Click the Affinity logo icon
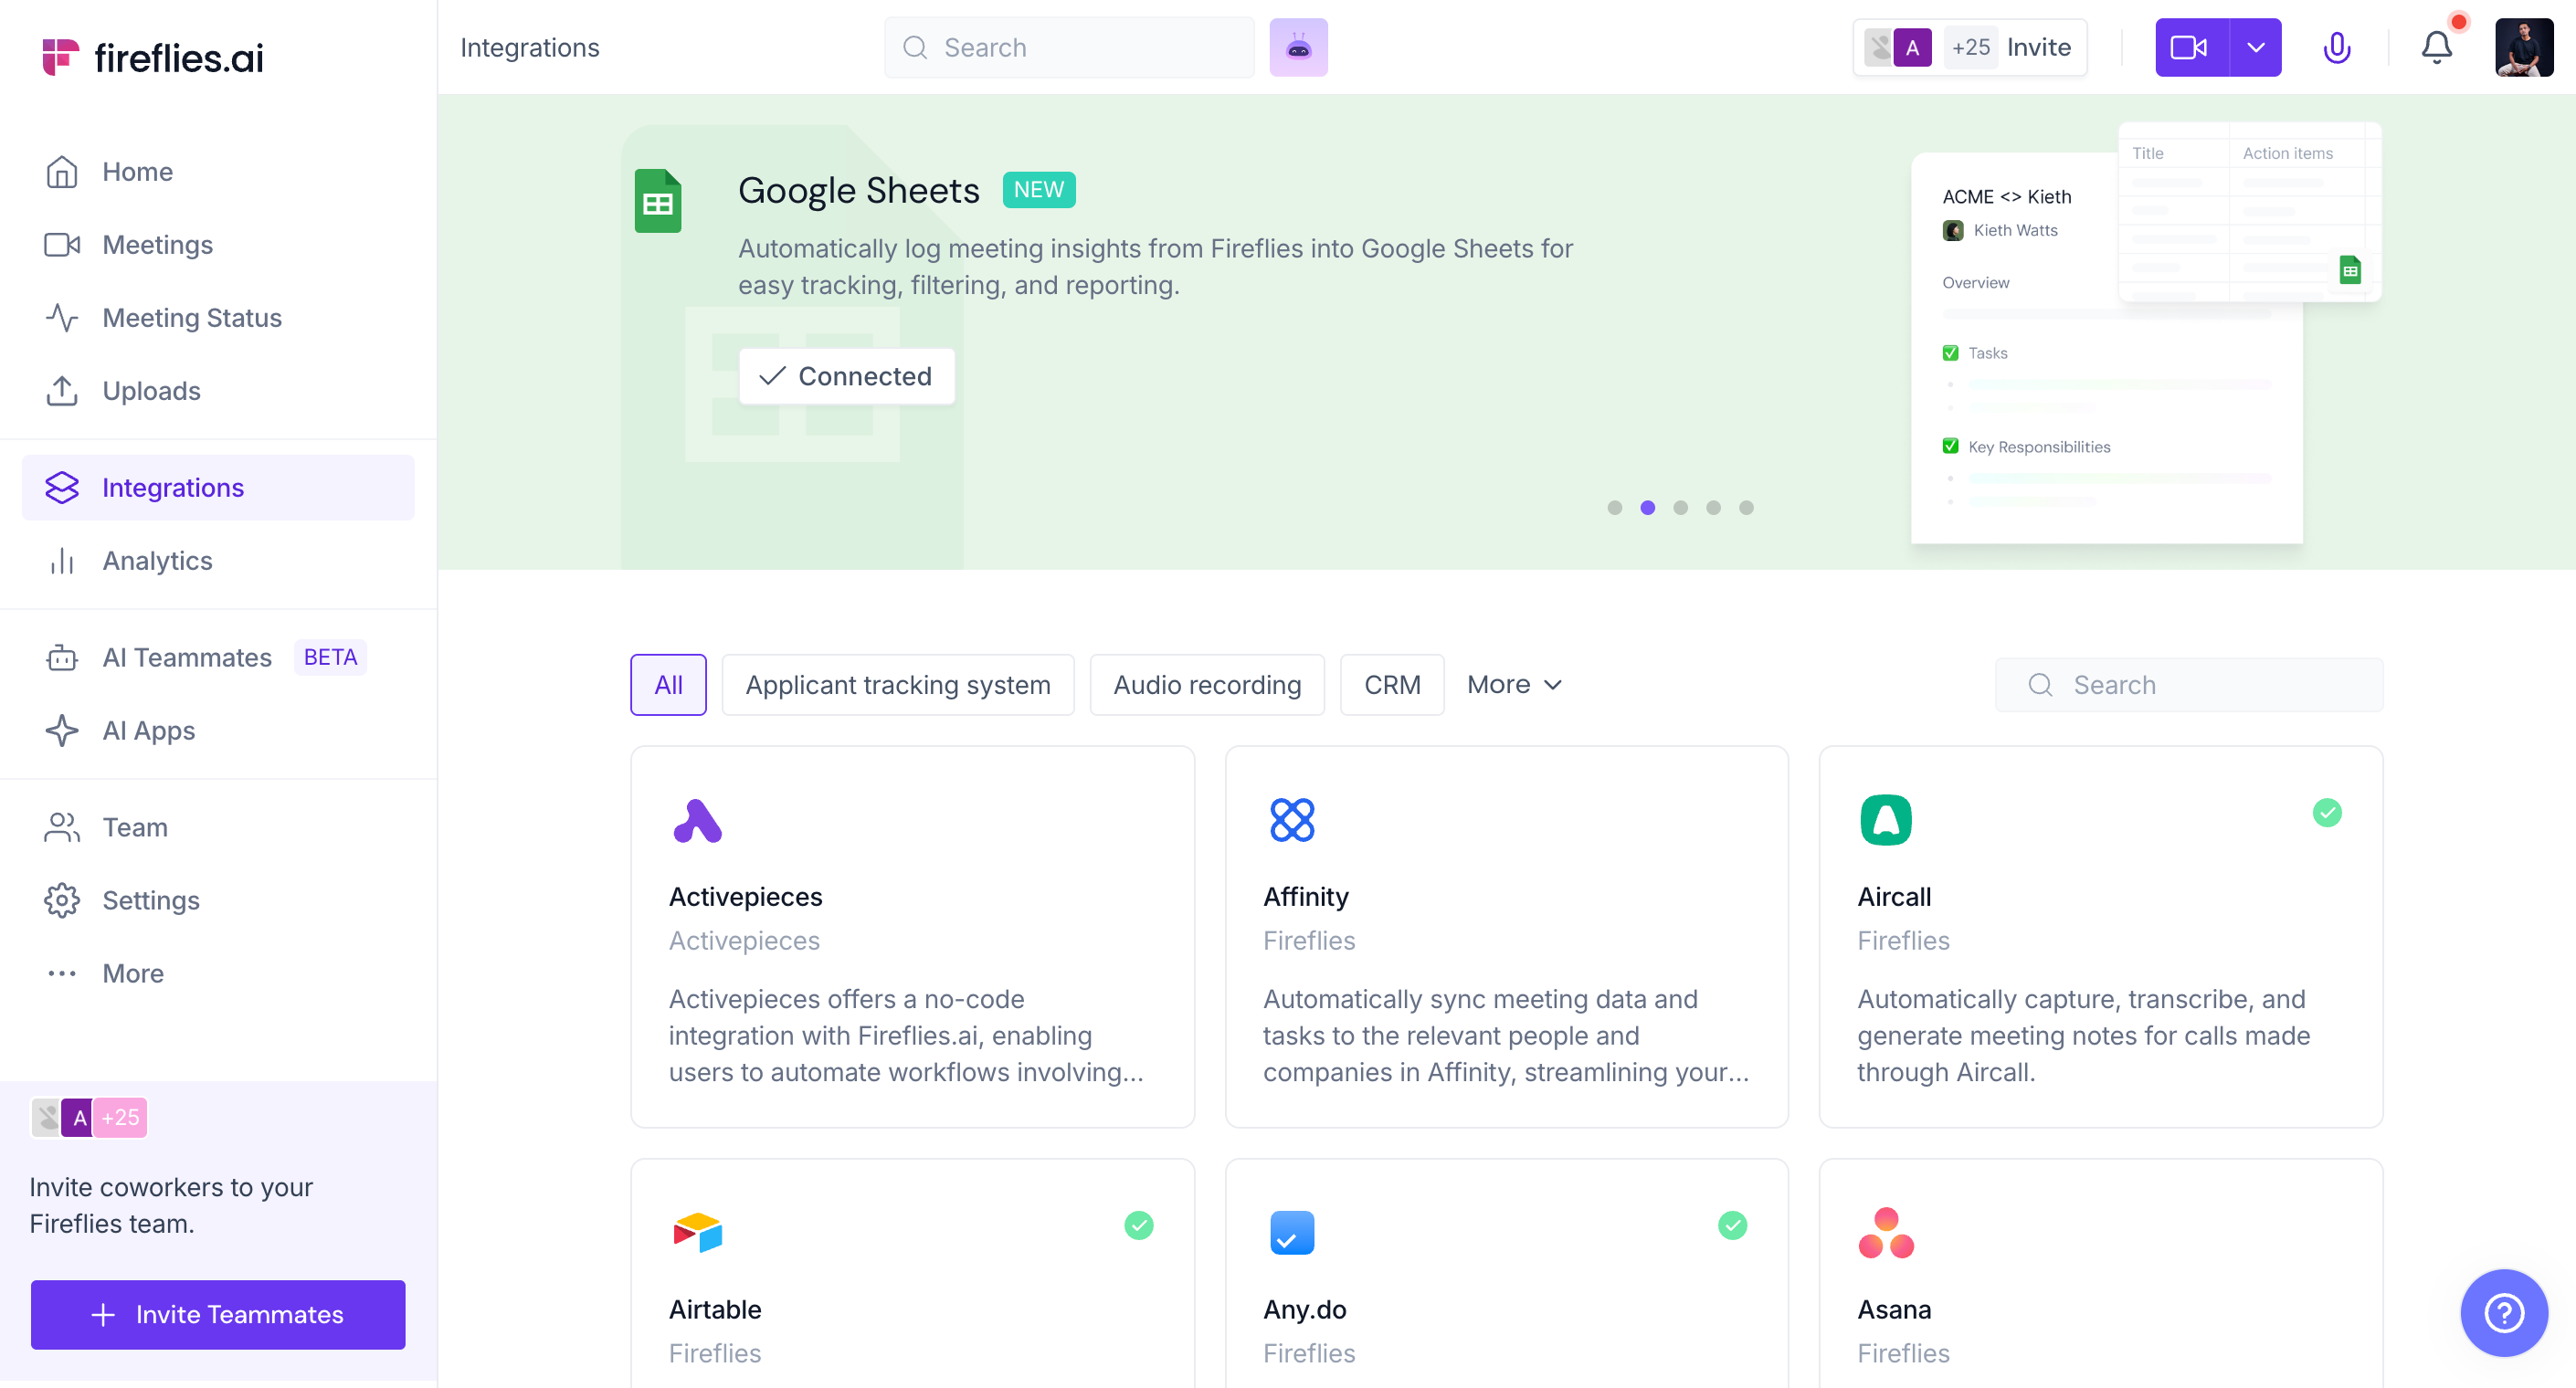 pos(1291,820)
